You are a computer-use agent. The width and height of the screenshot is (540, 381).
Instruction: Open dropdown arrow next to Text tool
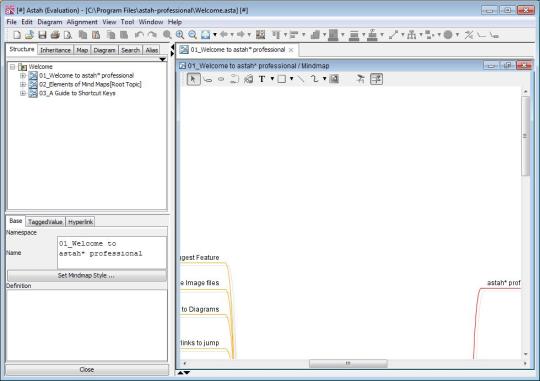tap(272, 79)
